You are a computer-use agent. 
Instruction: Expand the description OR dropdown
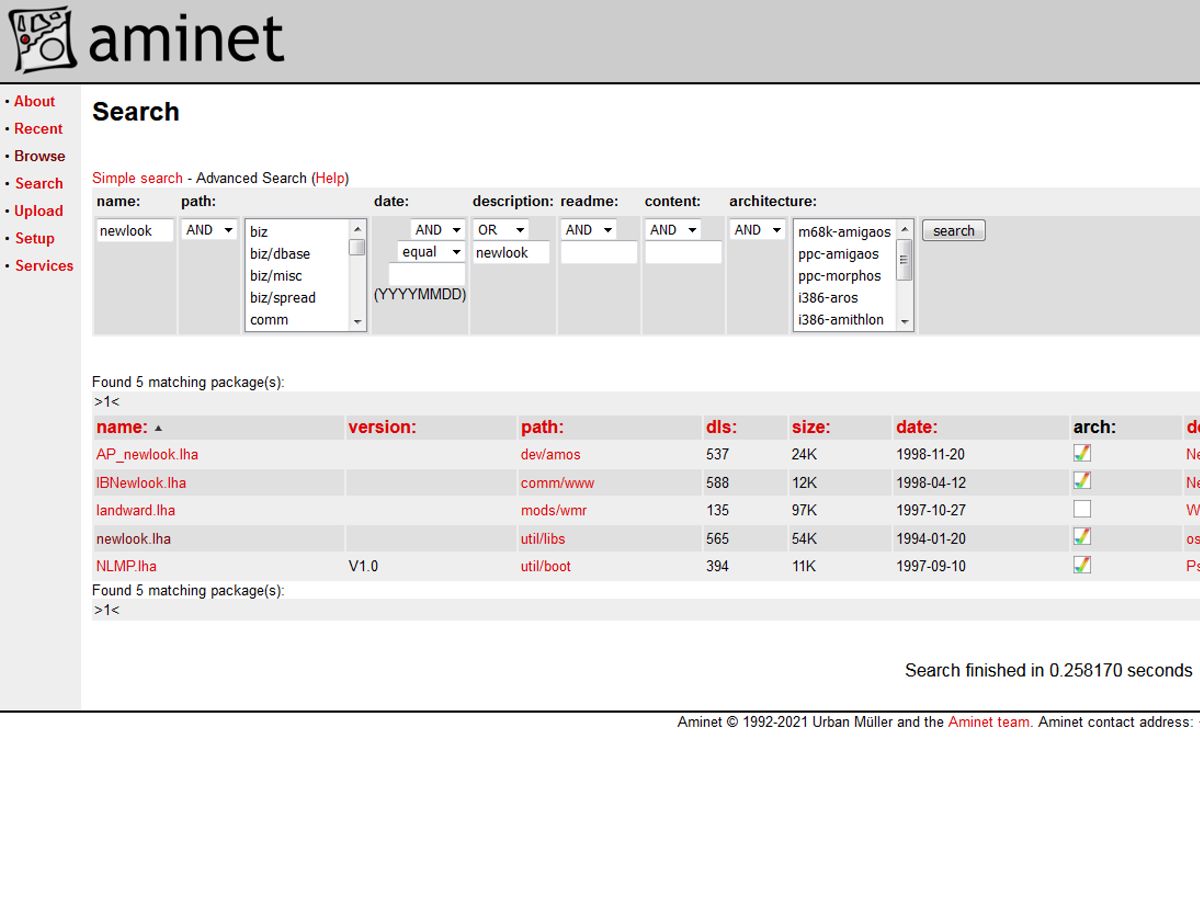click(x=501, y=230)
